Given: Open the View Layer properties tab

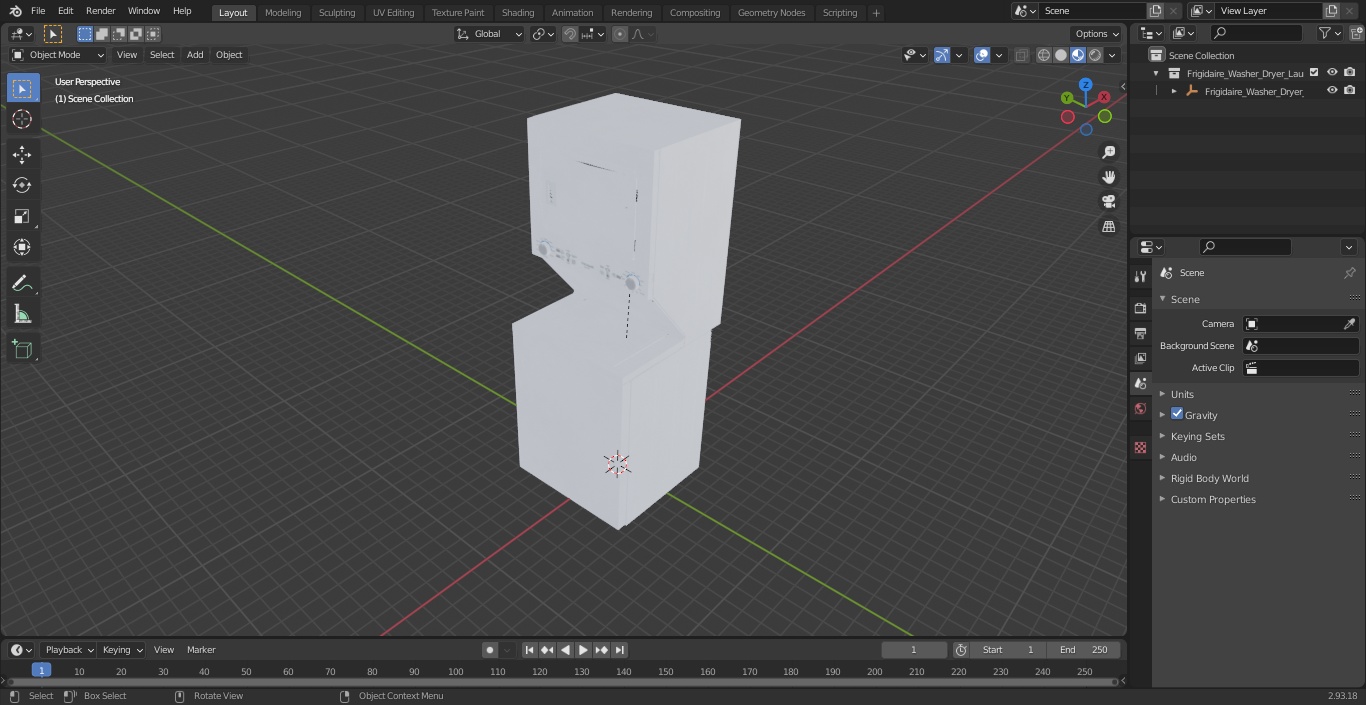Looking at the screenshot, I should click(x=1140, y=358).
